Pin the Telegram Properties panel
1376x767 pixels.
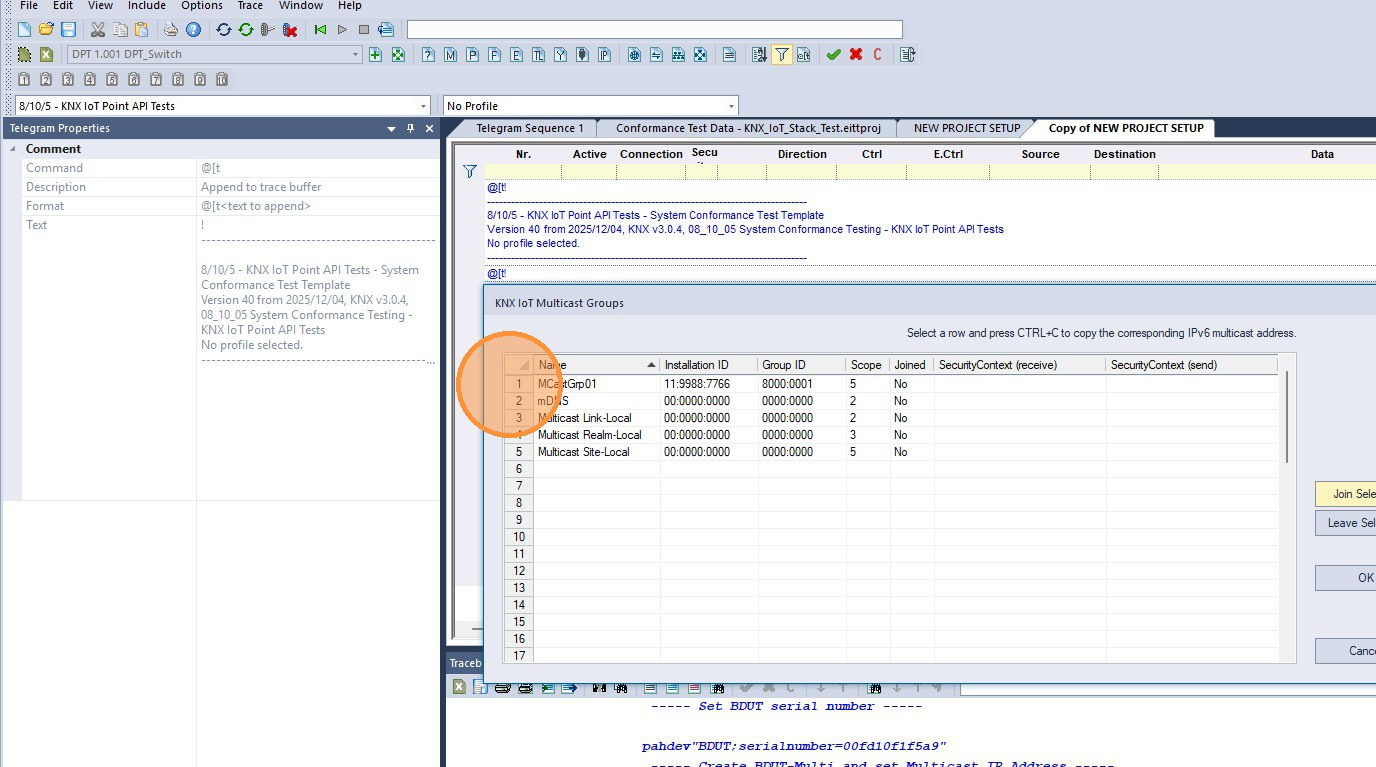(411, 129)
